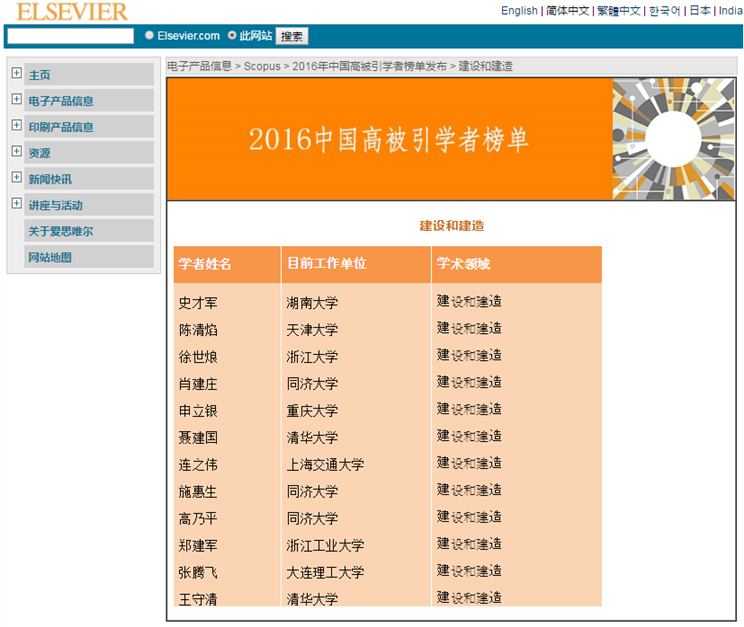Click 浙江大学 affiliation cell
Screen dimensions: 744x627
point(312,357)
